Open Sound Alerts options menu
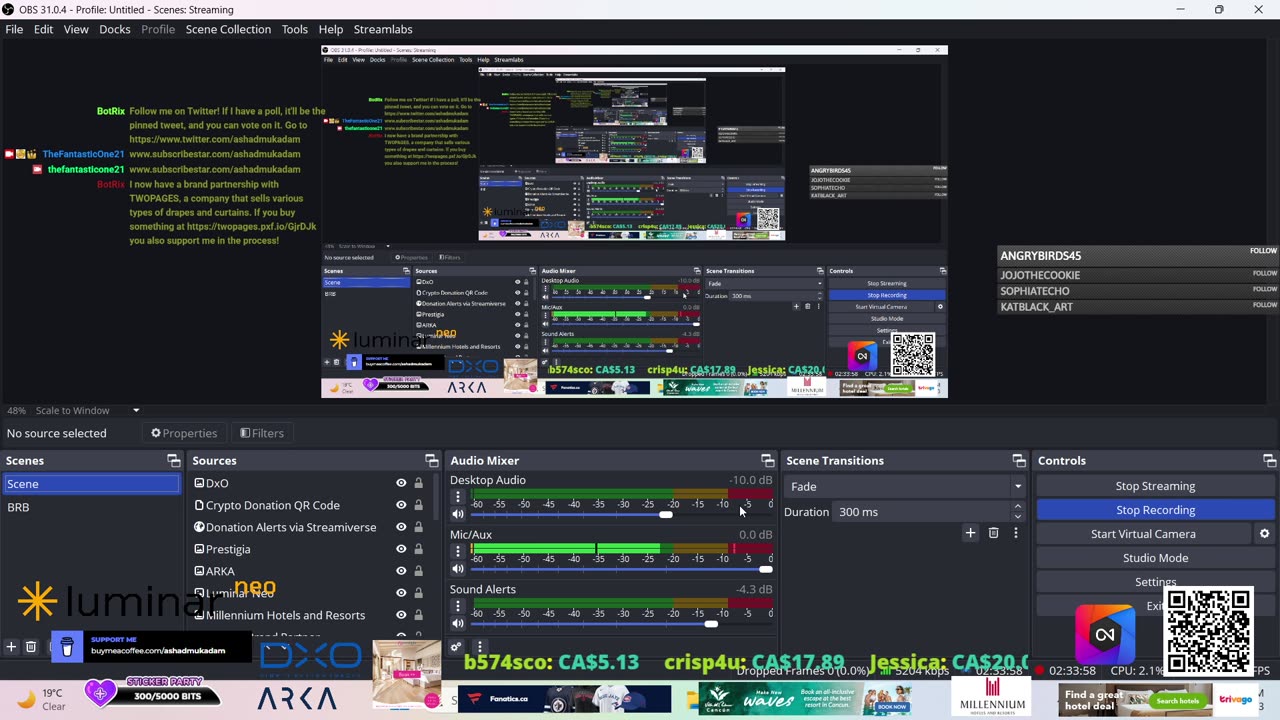 (458, 606)
